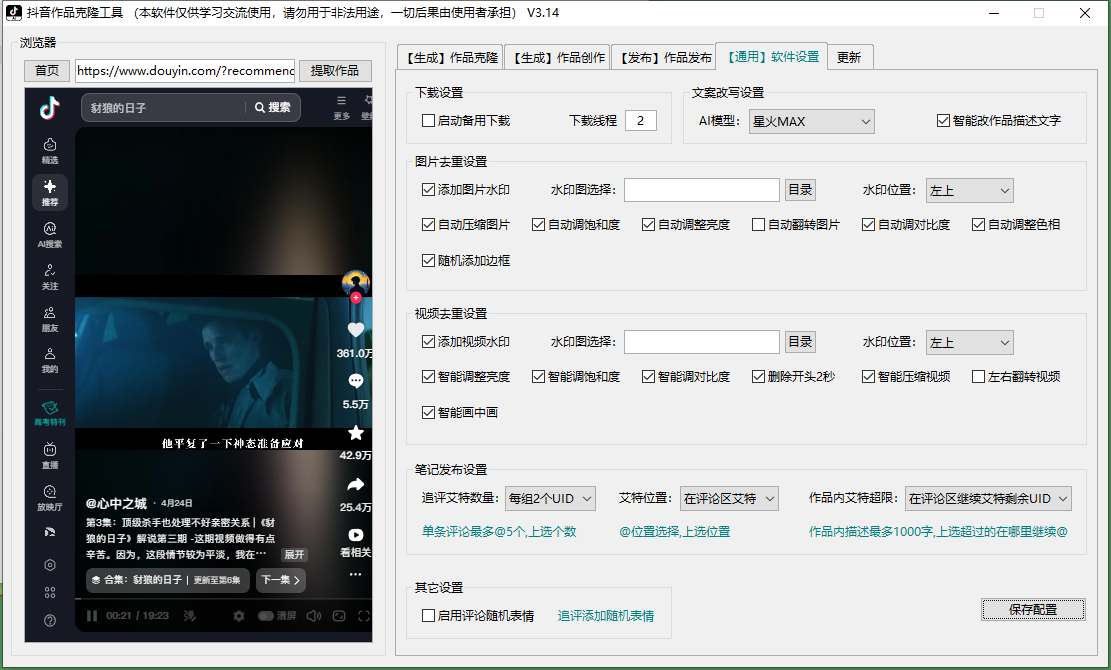This screenshot has width=1111, height=670.
Task: Disable 自动翻转图片 option
Action: pyautogui.click(x=757, y=225)
